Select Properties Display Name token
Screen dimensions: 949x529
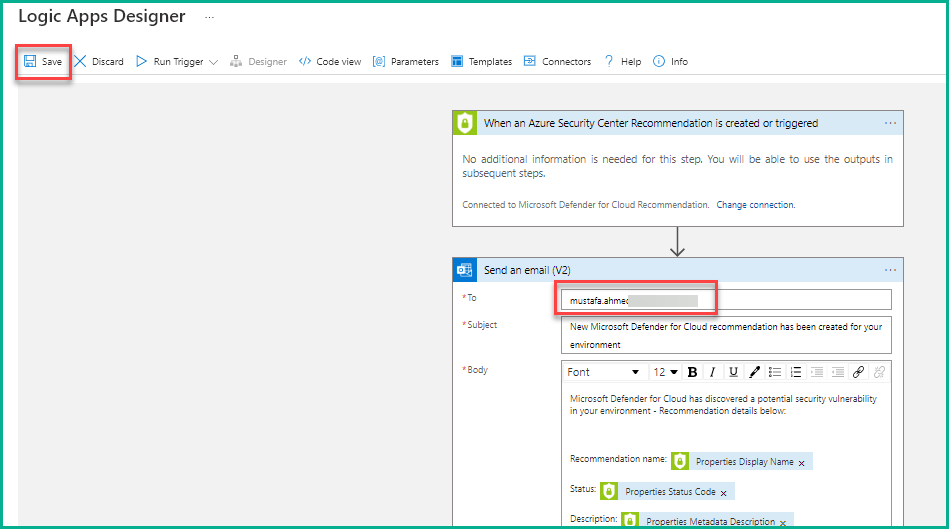pyautogui.click(x=744, y=462)
